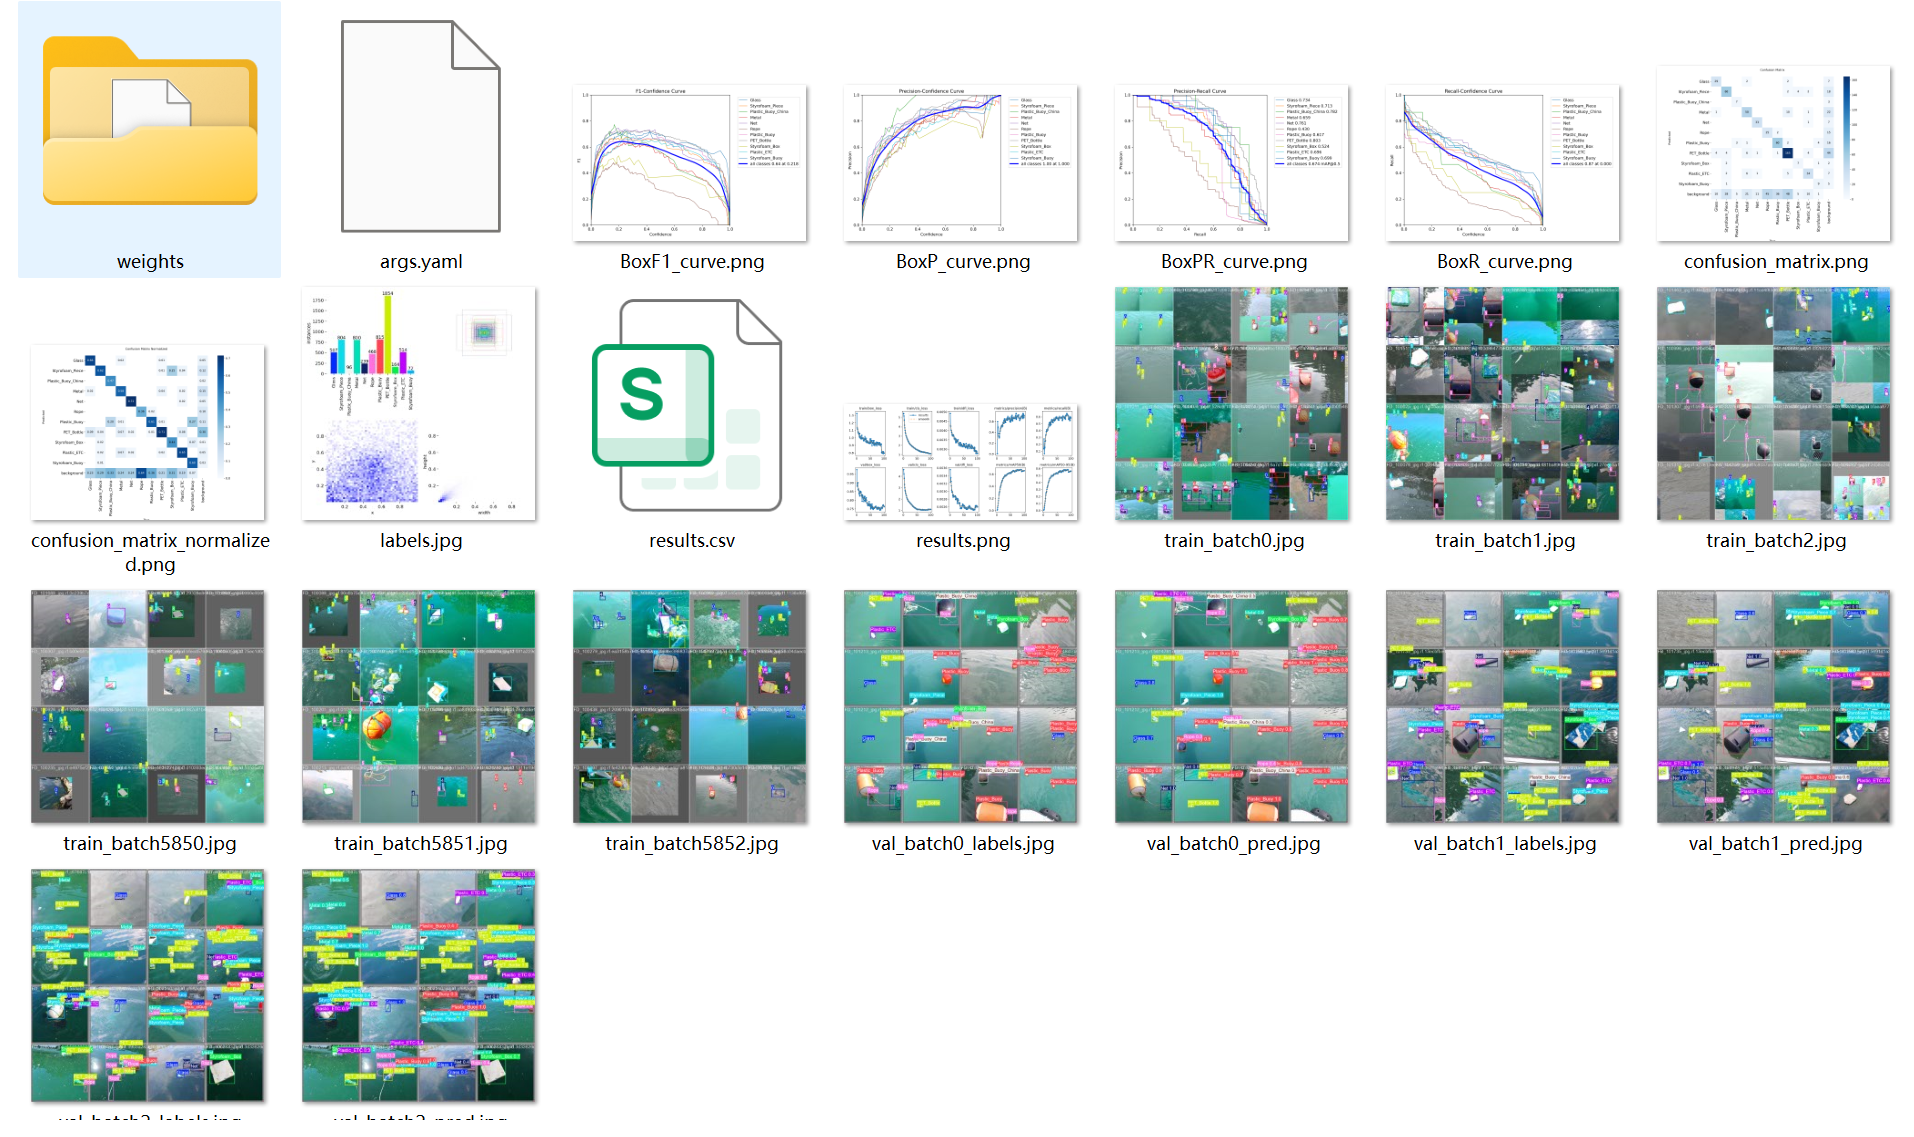Select the "results.png" file name
This screenshot has height=1137, width=1914.
pyautogui.click(x=963, y=541)
